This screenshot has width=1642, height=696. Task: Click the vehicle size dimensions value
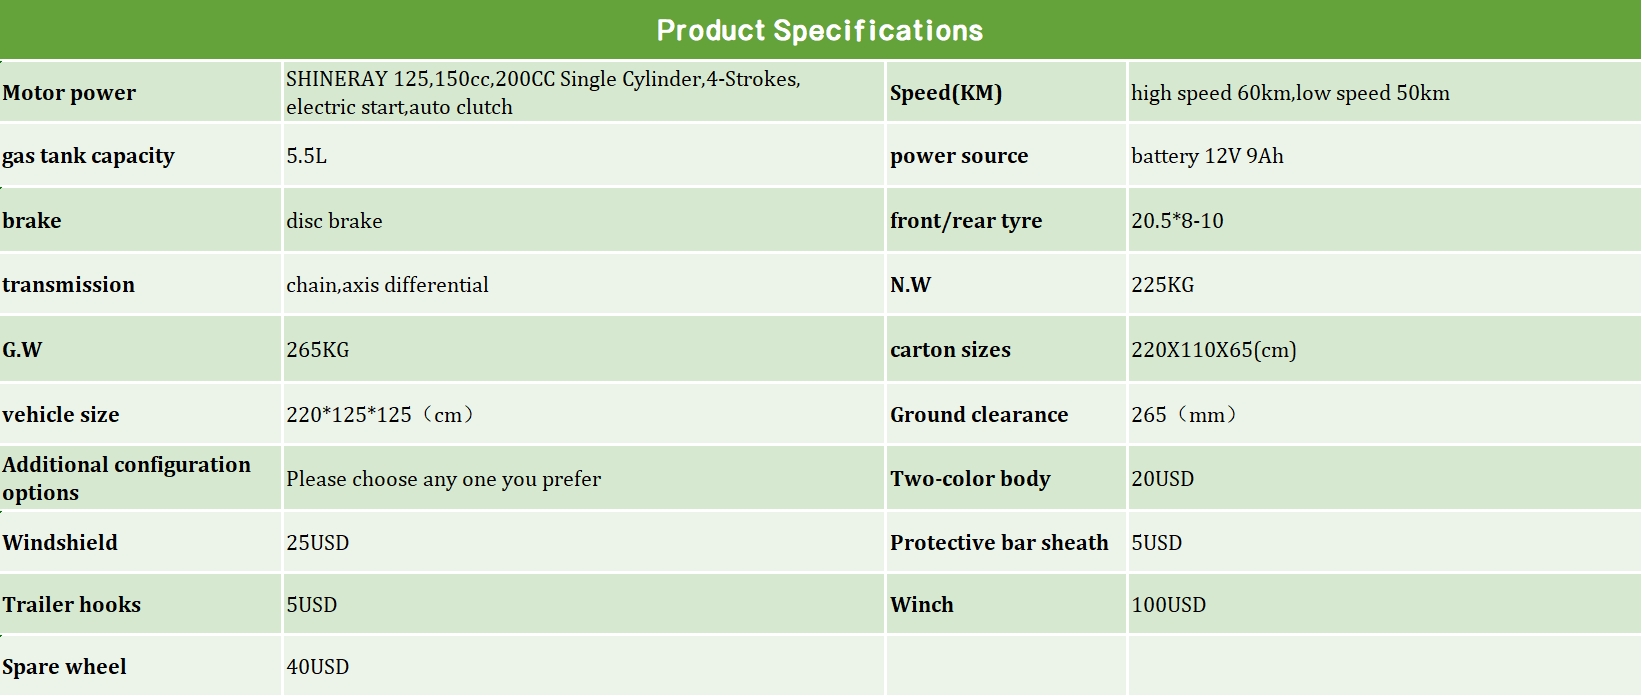pyautogui.click(x=380, y=415)
